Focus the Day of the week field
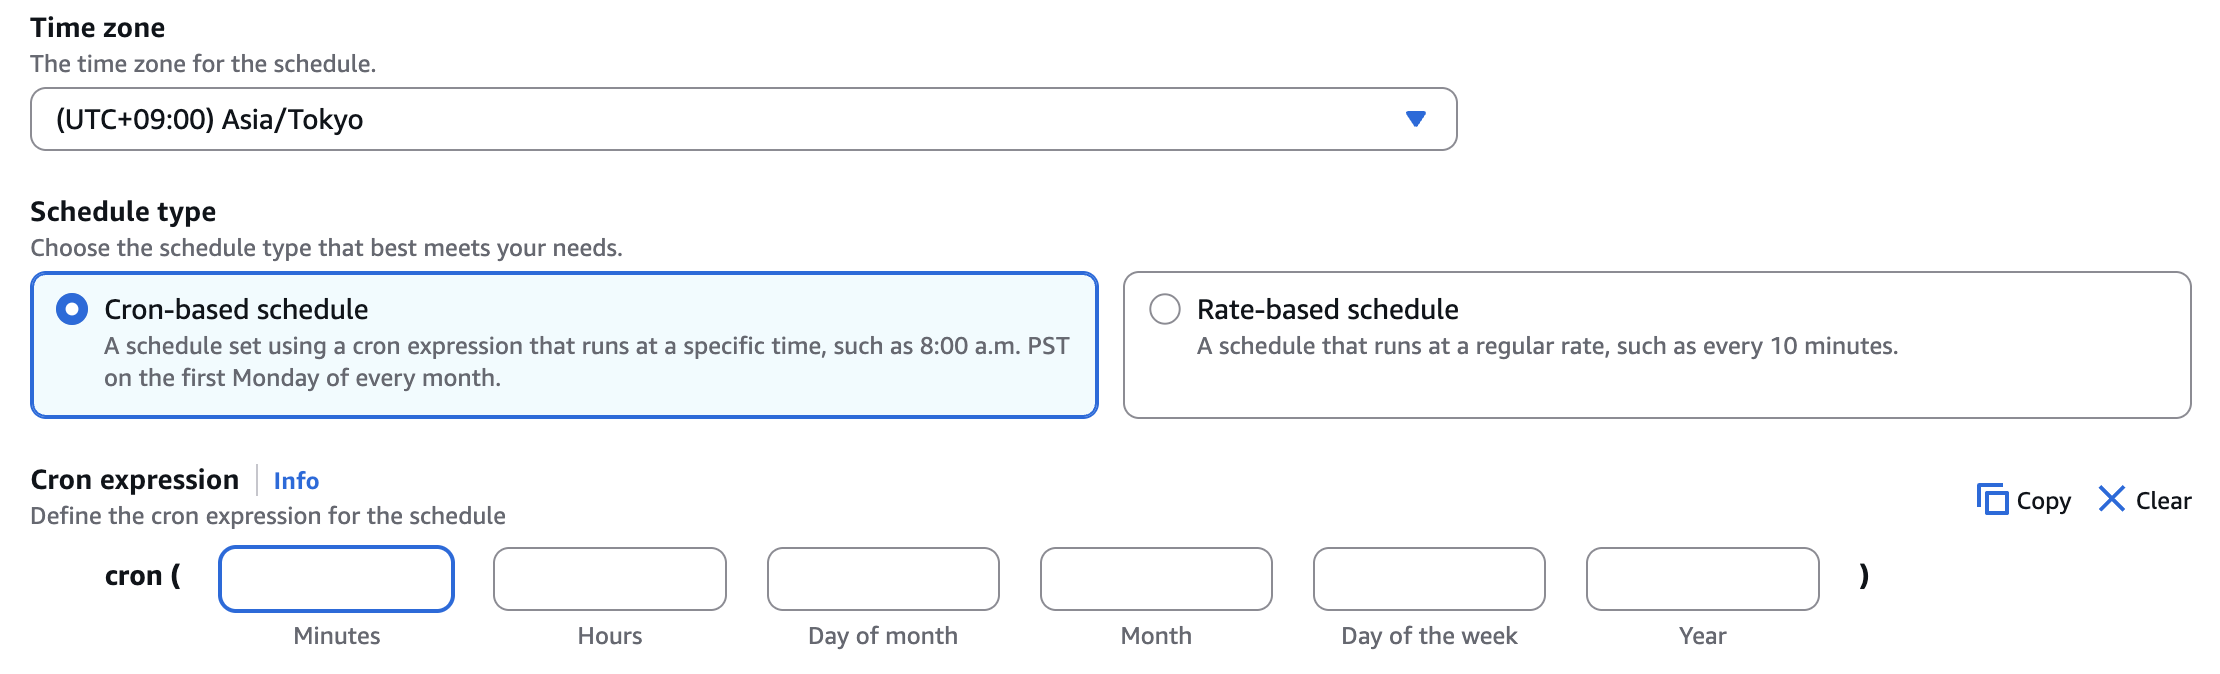The height and width of the screenshot is (674, 2220). (1429, 579)
